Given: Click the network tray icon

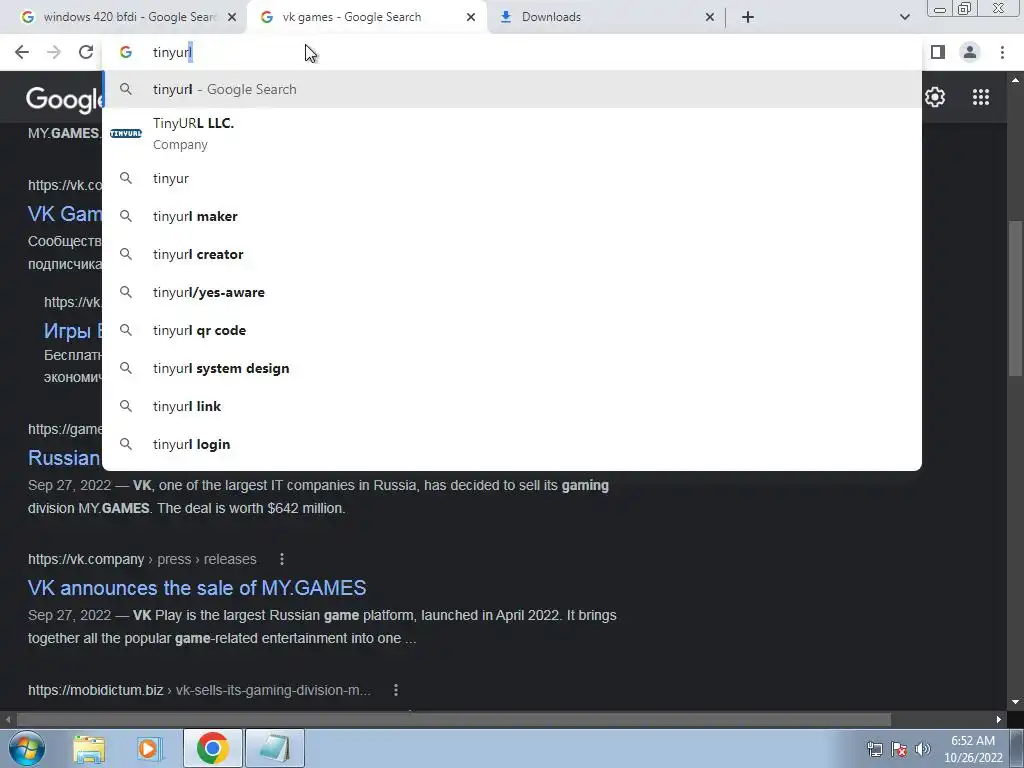Looking at the screenshot, I should 874,749.
